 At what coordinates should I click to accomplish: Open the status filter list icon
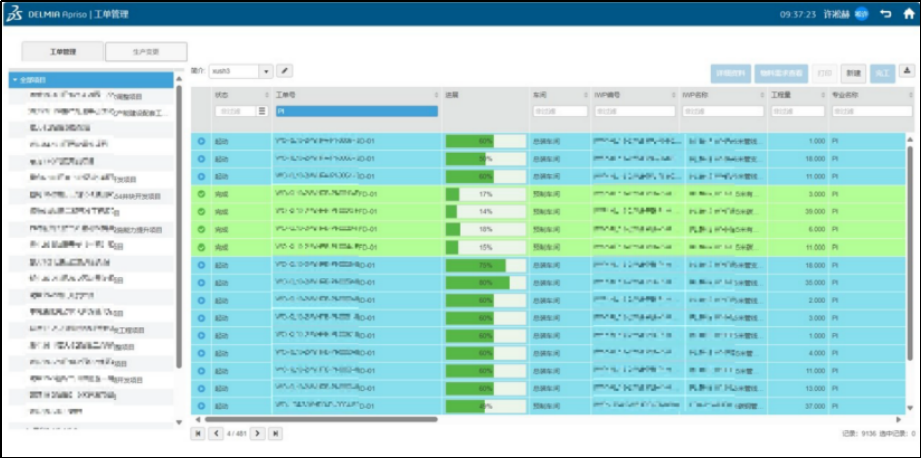(263, 111)
